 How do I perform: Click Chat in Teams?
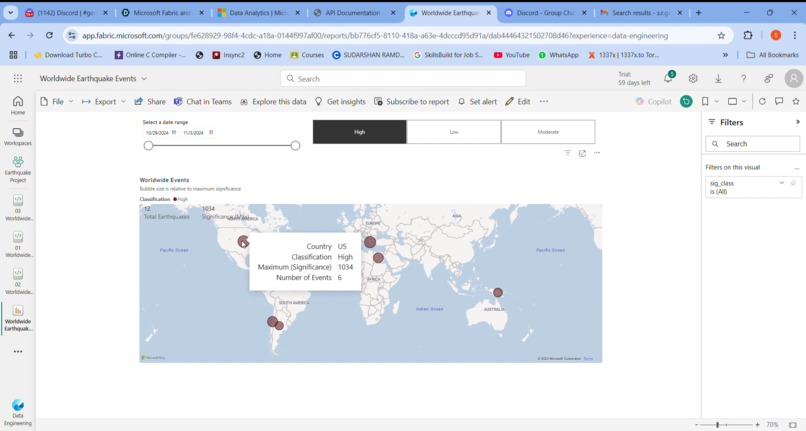click(x=203, y=101)
